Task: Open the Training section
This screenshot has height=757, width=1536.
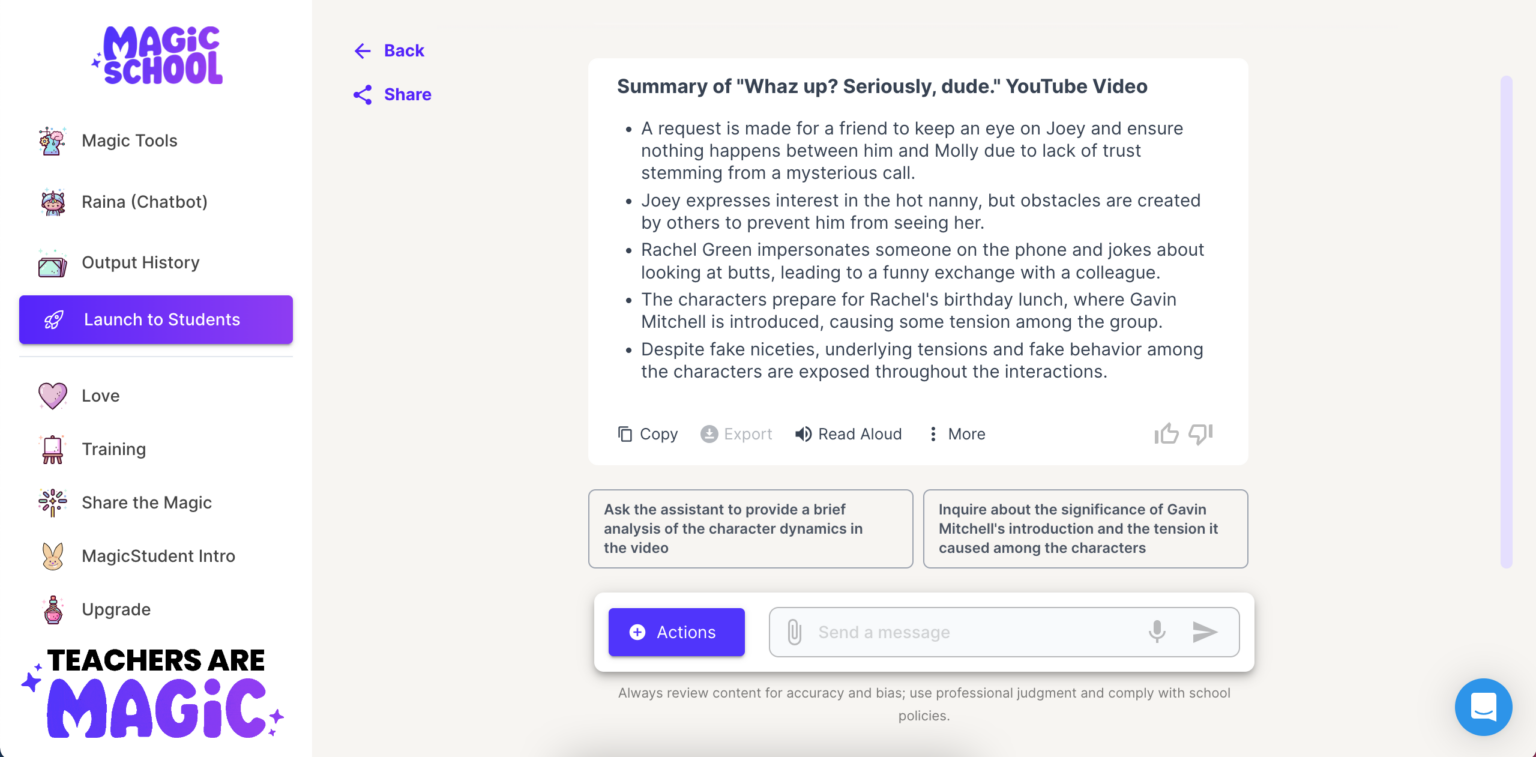Action: pos(113,449)
